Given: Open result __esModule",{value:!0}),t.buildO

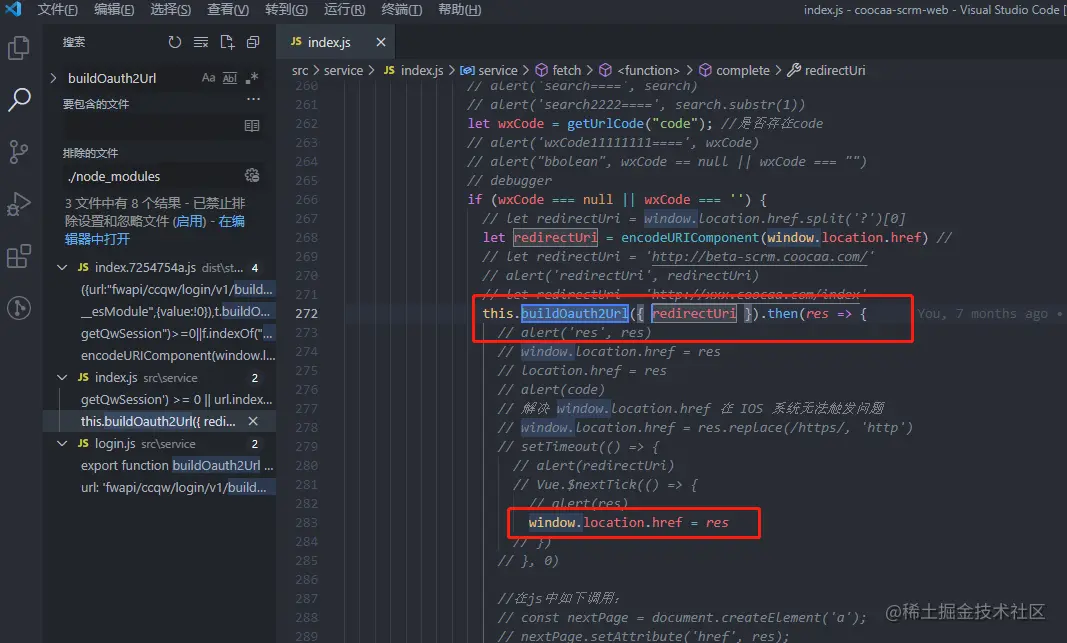Looking at the screenshot, I should pyautogui.click(x=176, y=311).
